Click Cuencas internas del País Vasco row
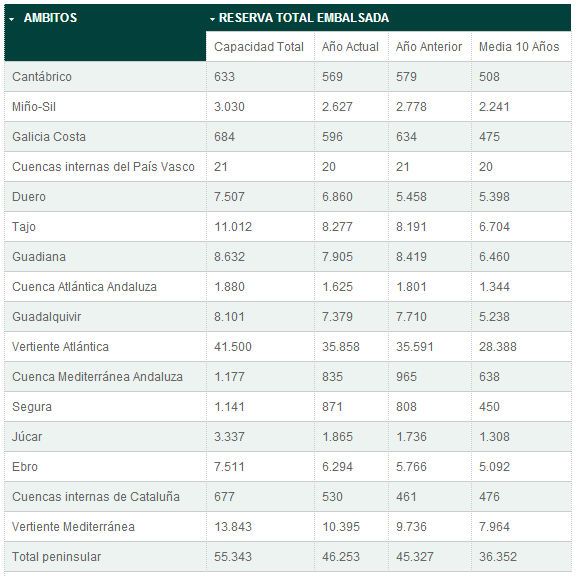Viewport: 579px width, 576px height. 288,167
